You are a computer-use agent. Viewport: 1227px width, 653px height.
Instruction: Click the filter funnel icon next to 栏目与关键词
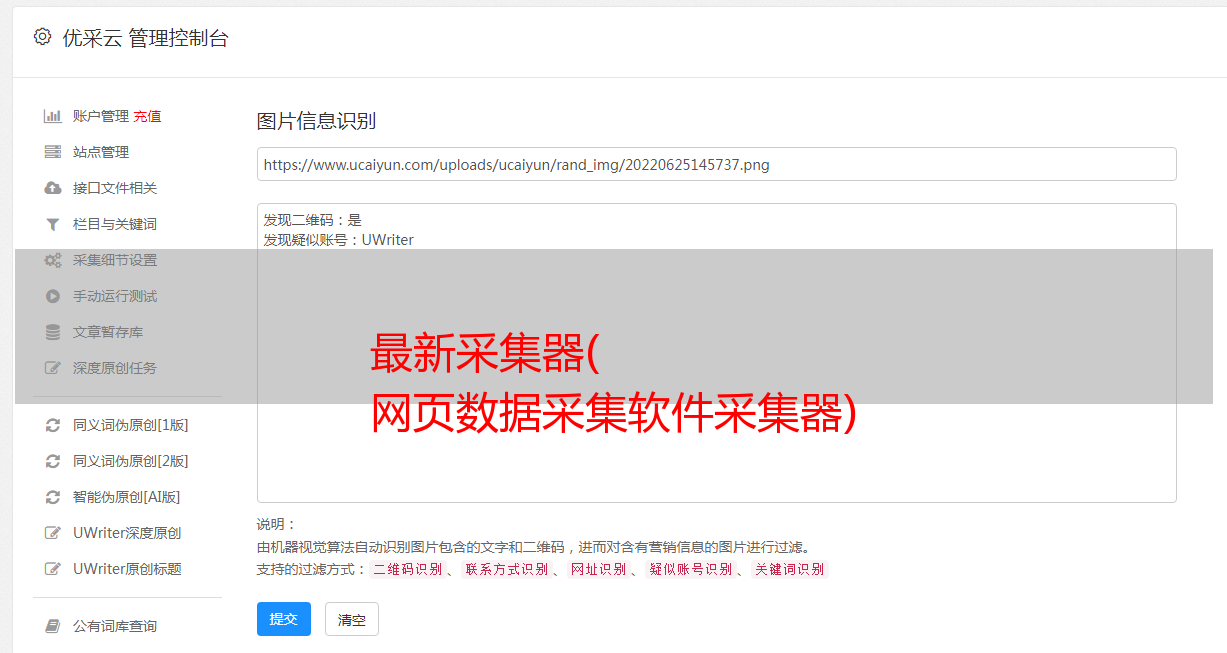click(53, 224)
